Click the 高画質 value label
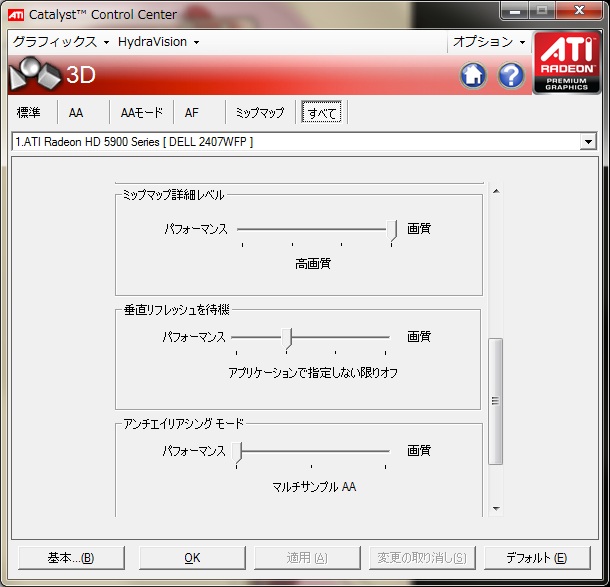 tap(313, 264)
